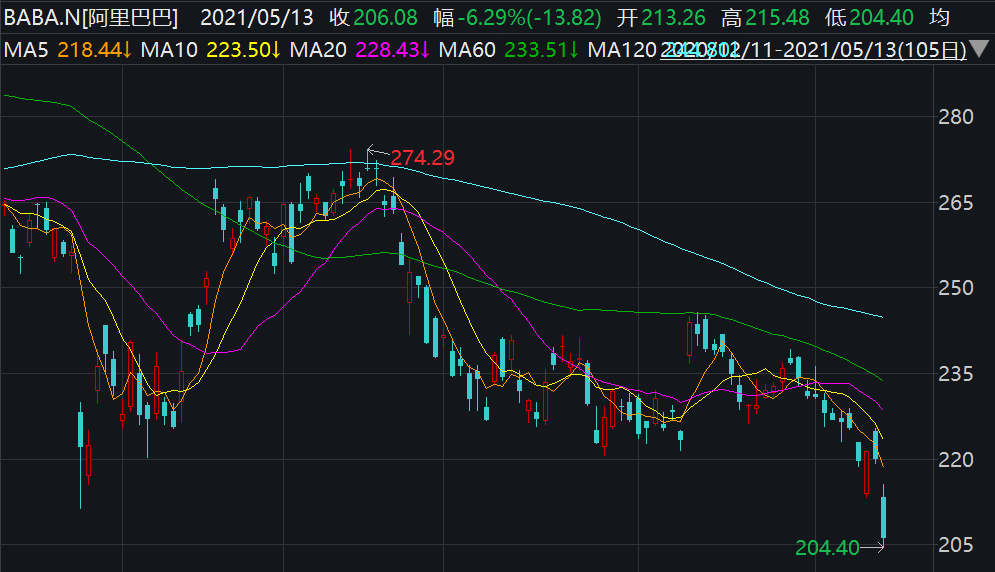Click the 280 price axis label

pos(957,117)
